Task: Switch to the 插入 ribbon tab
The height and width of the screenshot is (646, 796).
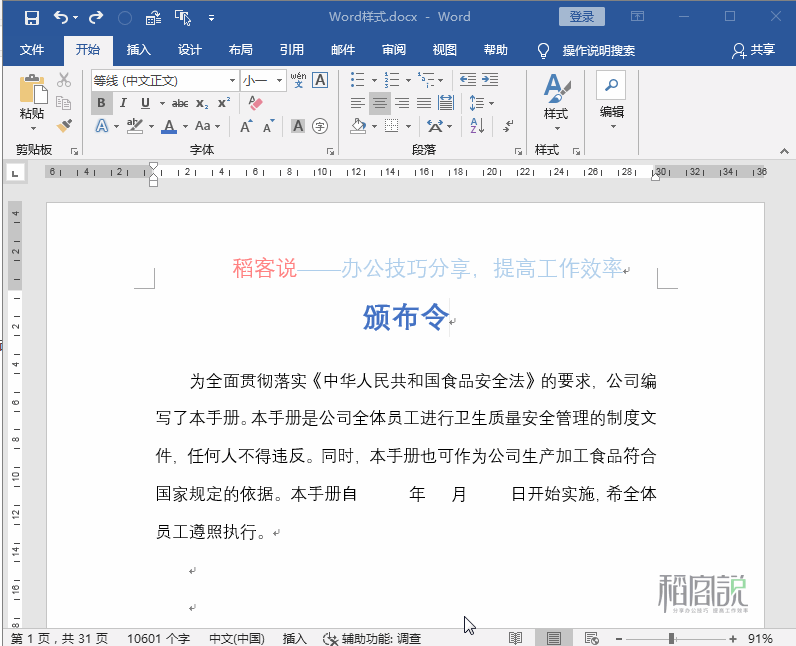Action: pos(139,50)
